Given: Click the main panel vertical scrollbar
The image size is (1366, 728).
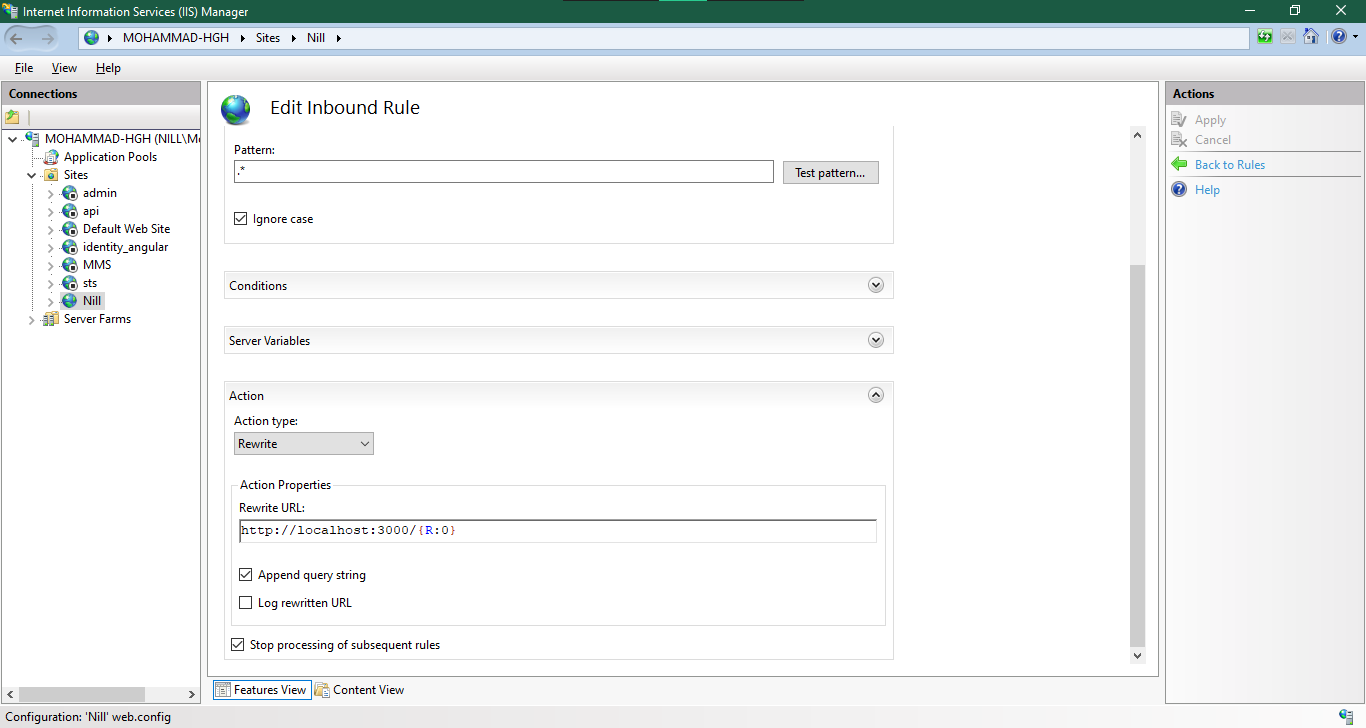Looking at the screenshot, I should click(x=1137, y=455).
